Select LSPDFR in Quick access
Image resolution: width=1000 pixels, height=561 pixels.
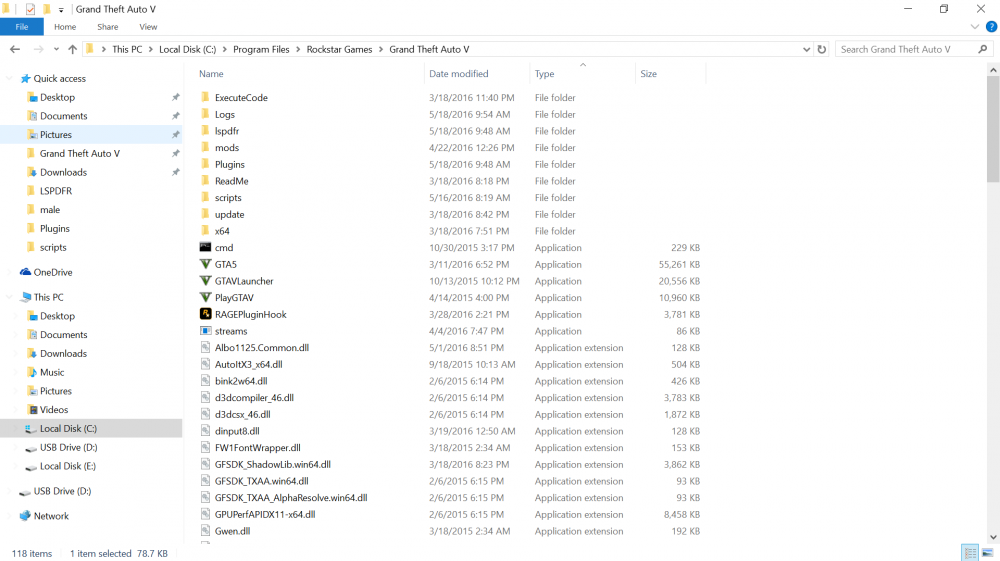tap(56, 191)
